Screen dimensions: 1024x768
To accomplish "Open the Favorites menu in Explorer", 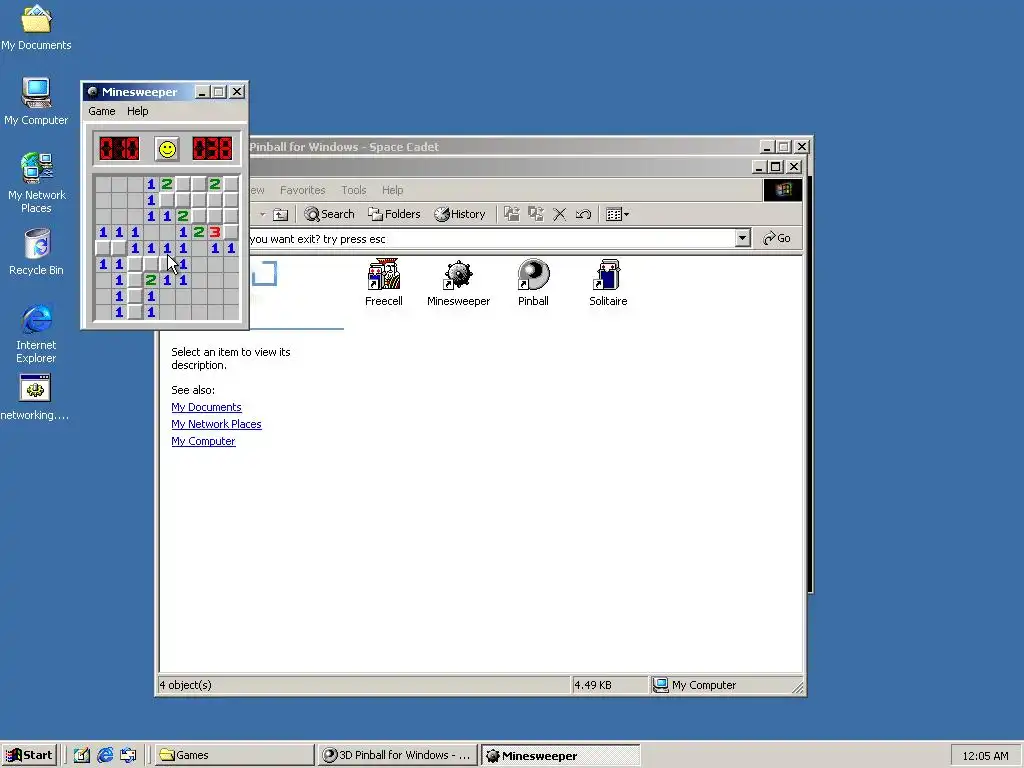I will click(302, 190).
